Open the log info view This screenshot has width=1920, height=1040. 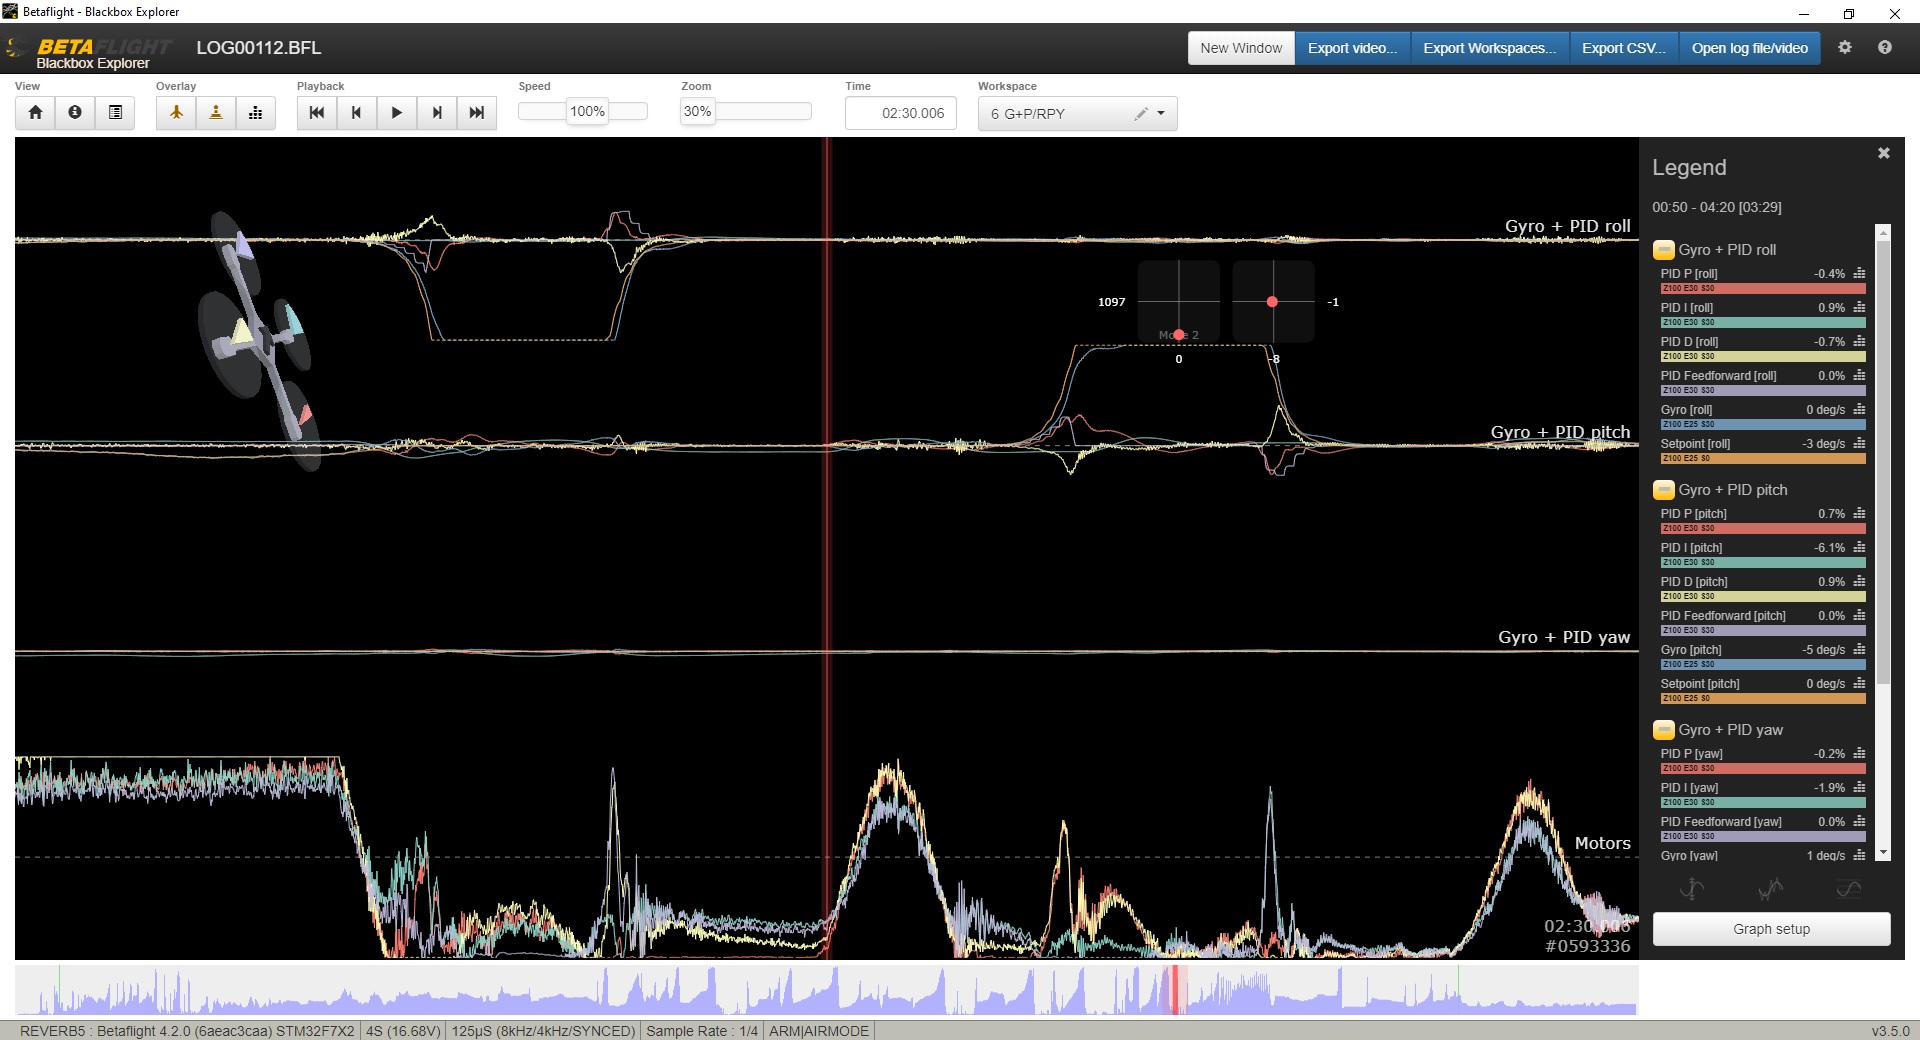[x=75, y=113]
